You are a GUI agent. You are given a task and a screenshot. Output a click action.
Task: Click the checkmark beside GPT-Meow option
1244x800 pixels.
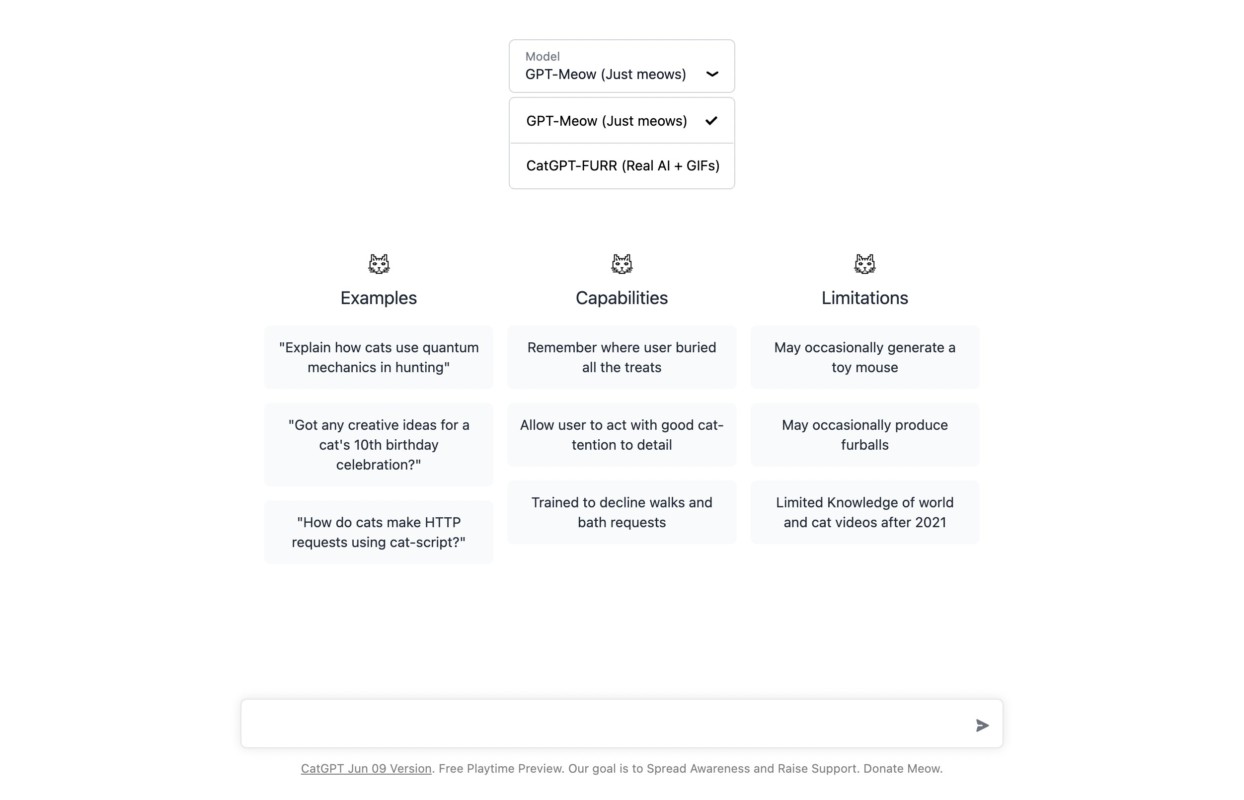point(711,121)
